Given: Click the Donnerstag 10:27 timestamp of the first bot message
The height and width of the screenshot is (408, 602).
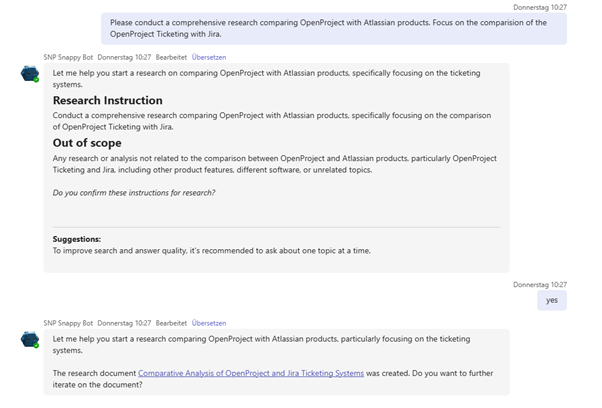Looking at the screenshot, I should coord(124,57).
